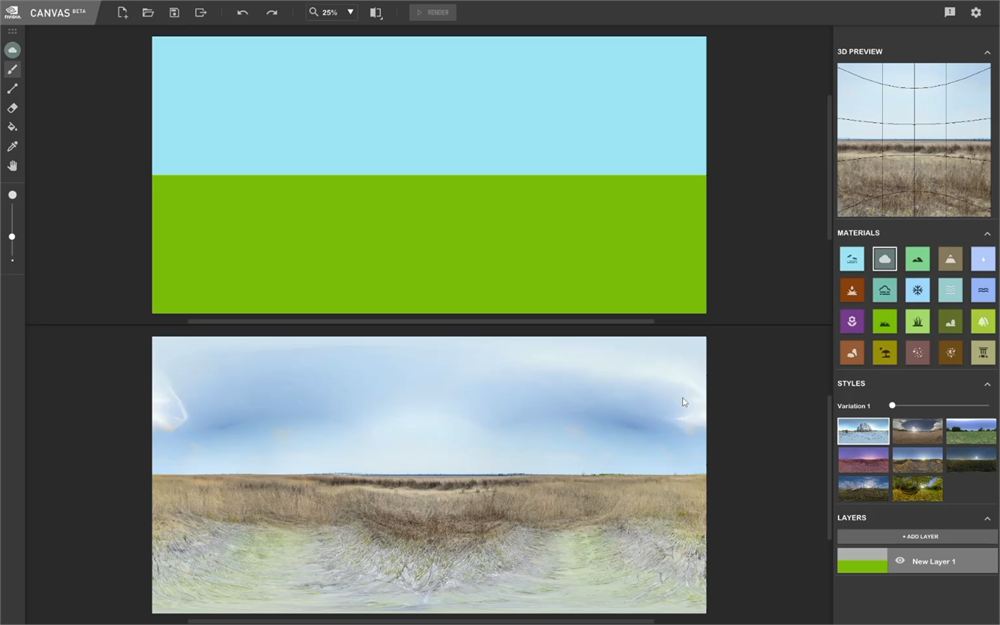Choose the purple flower material swatch
1000x625 pixels.
tap(852, 321)
